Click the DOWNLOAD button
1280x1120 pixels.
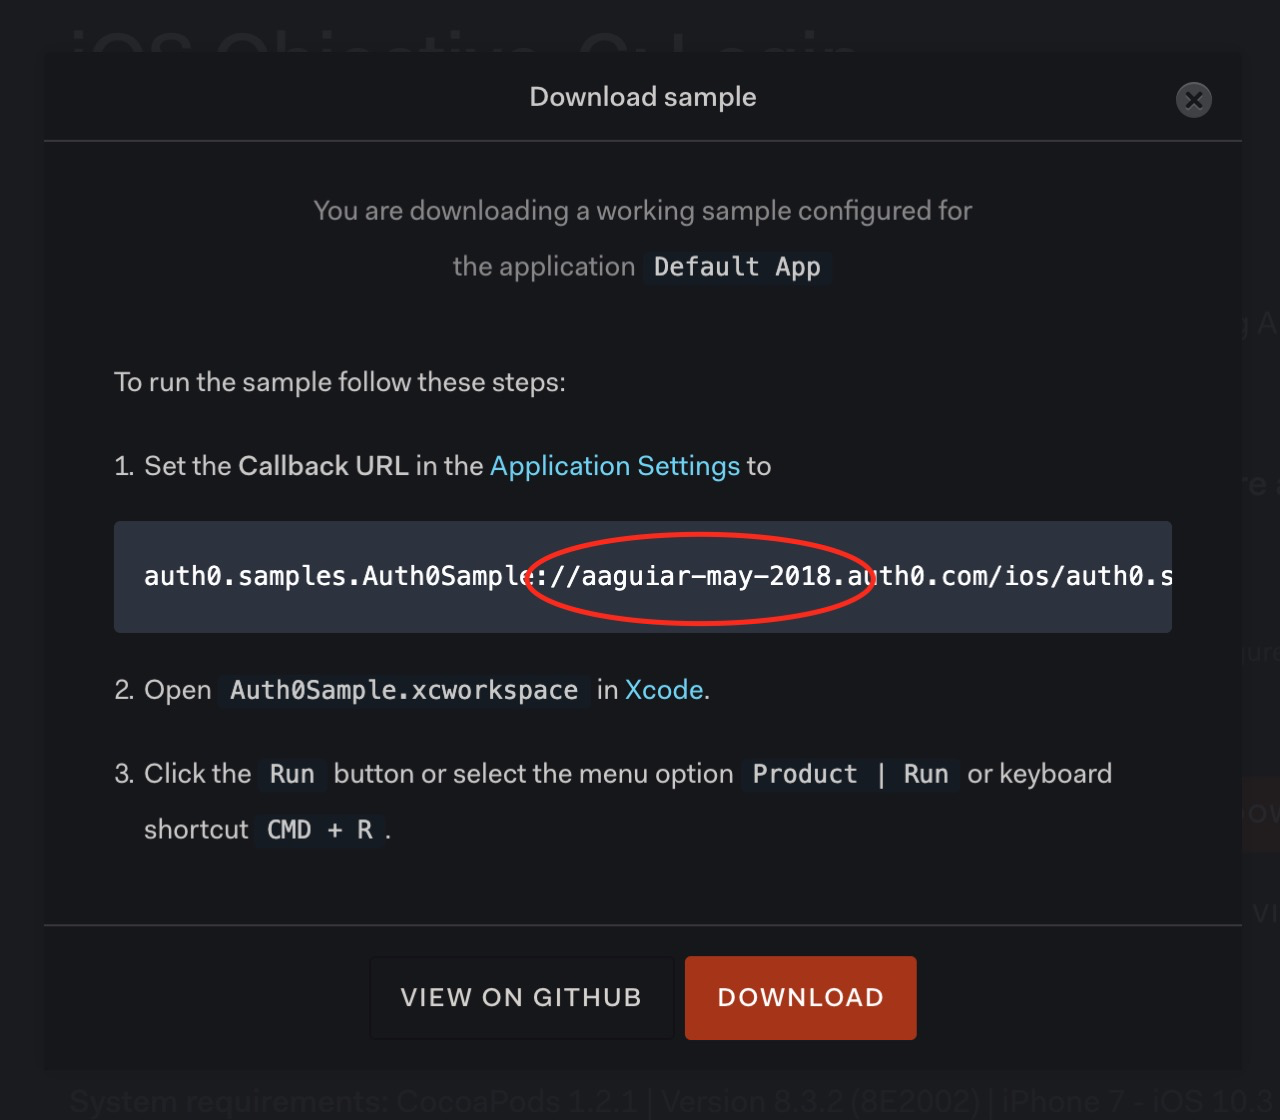[800, 997]
